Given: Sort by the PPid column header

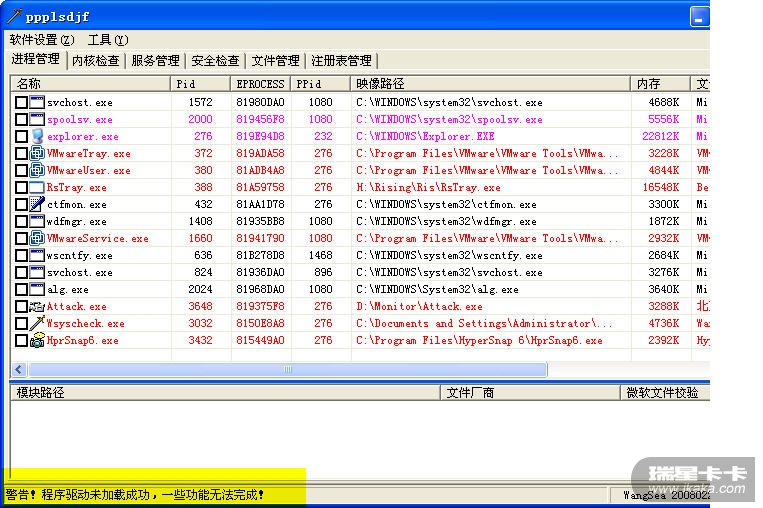Looking at the screenshot, I should pos(321,84).
